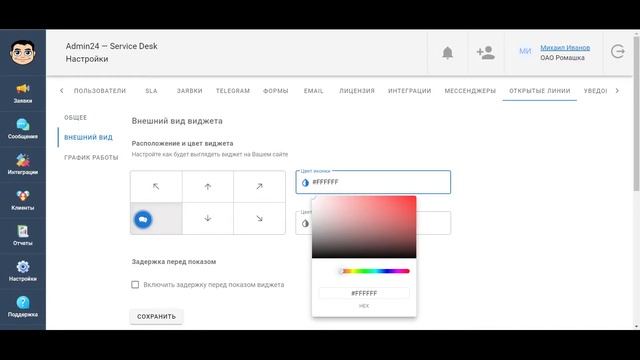Click color drop icon in second color field

305,223
